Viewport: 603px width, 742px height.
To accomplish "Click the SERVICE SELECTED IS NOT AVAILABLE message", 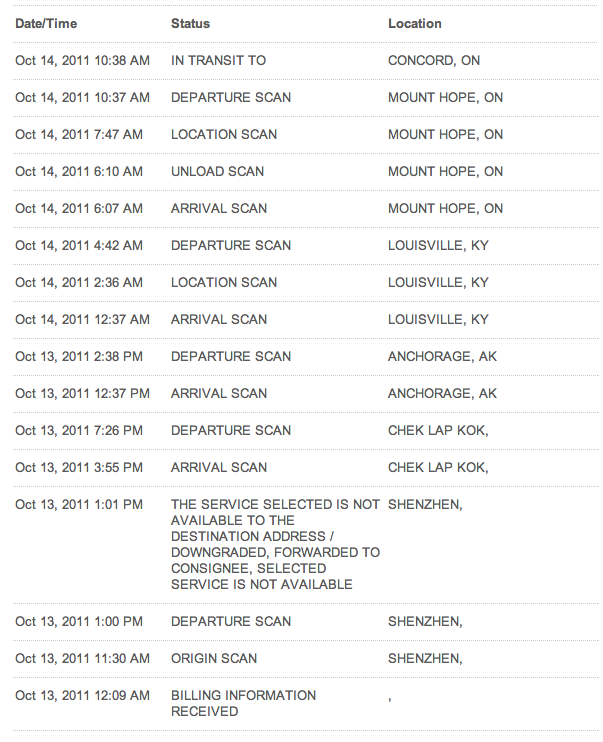I will pos(275,544).
